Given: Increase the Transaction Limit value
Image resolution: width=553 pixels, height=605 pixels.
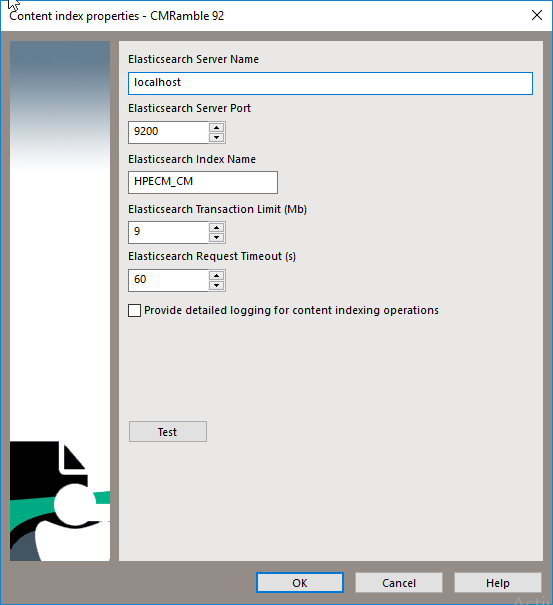Looking at the screenshot, I should coord(216,227).
